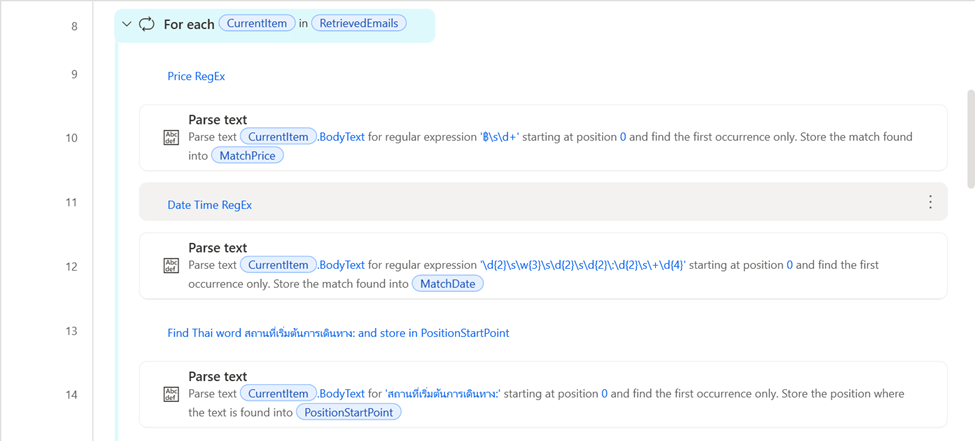Select the PositionStartPoint variable pill
Image resolution: width=975 pixels, height=441 pixels.
pos(349,411)
